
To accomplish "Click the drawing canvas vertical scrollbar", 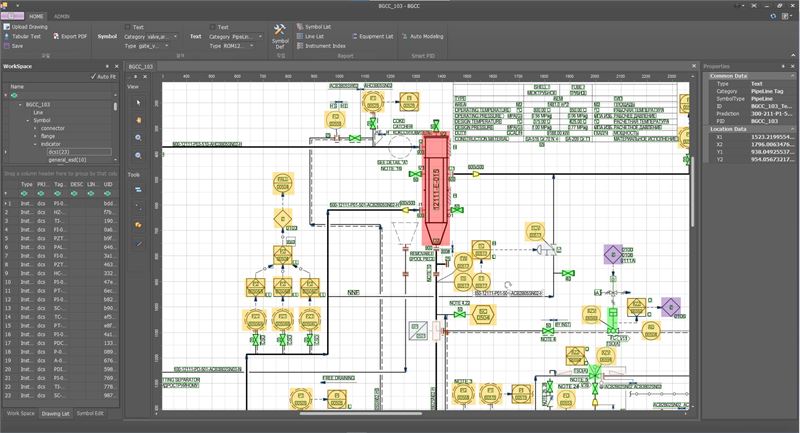I will (692, 192).
